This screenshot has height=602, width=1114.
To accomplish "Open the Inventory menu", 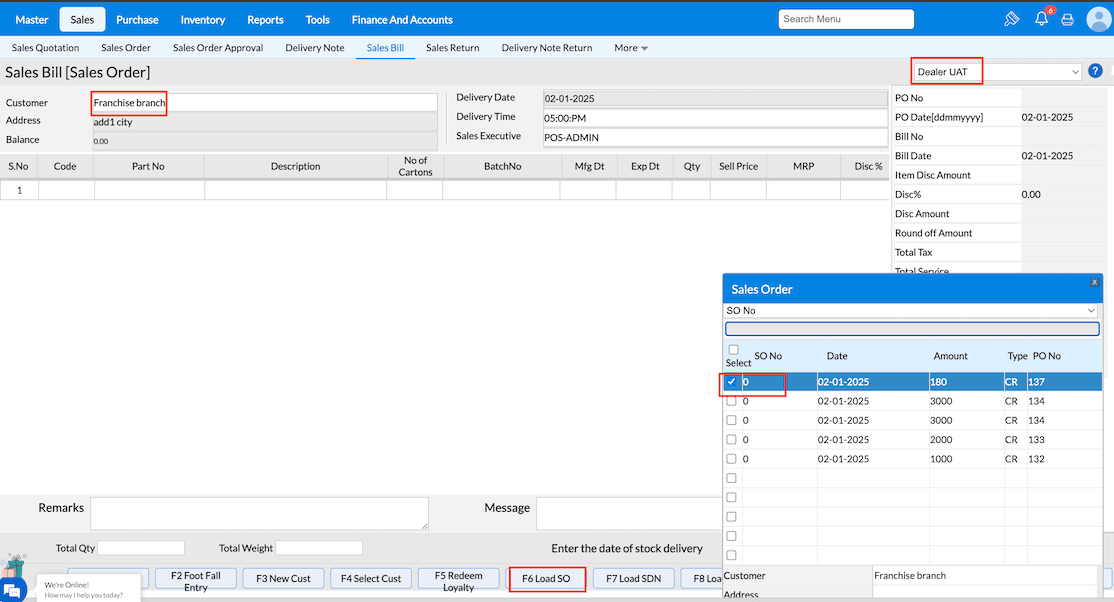I will [202, 20].
